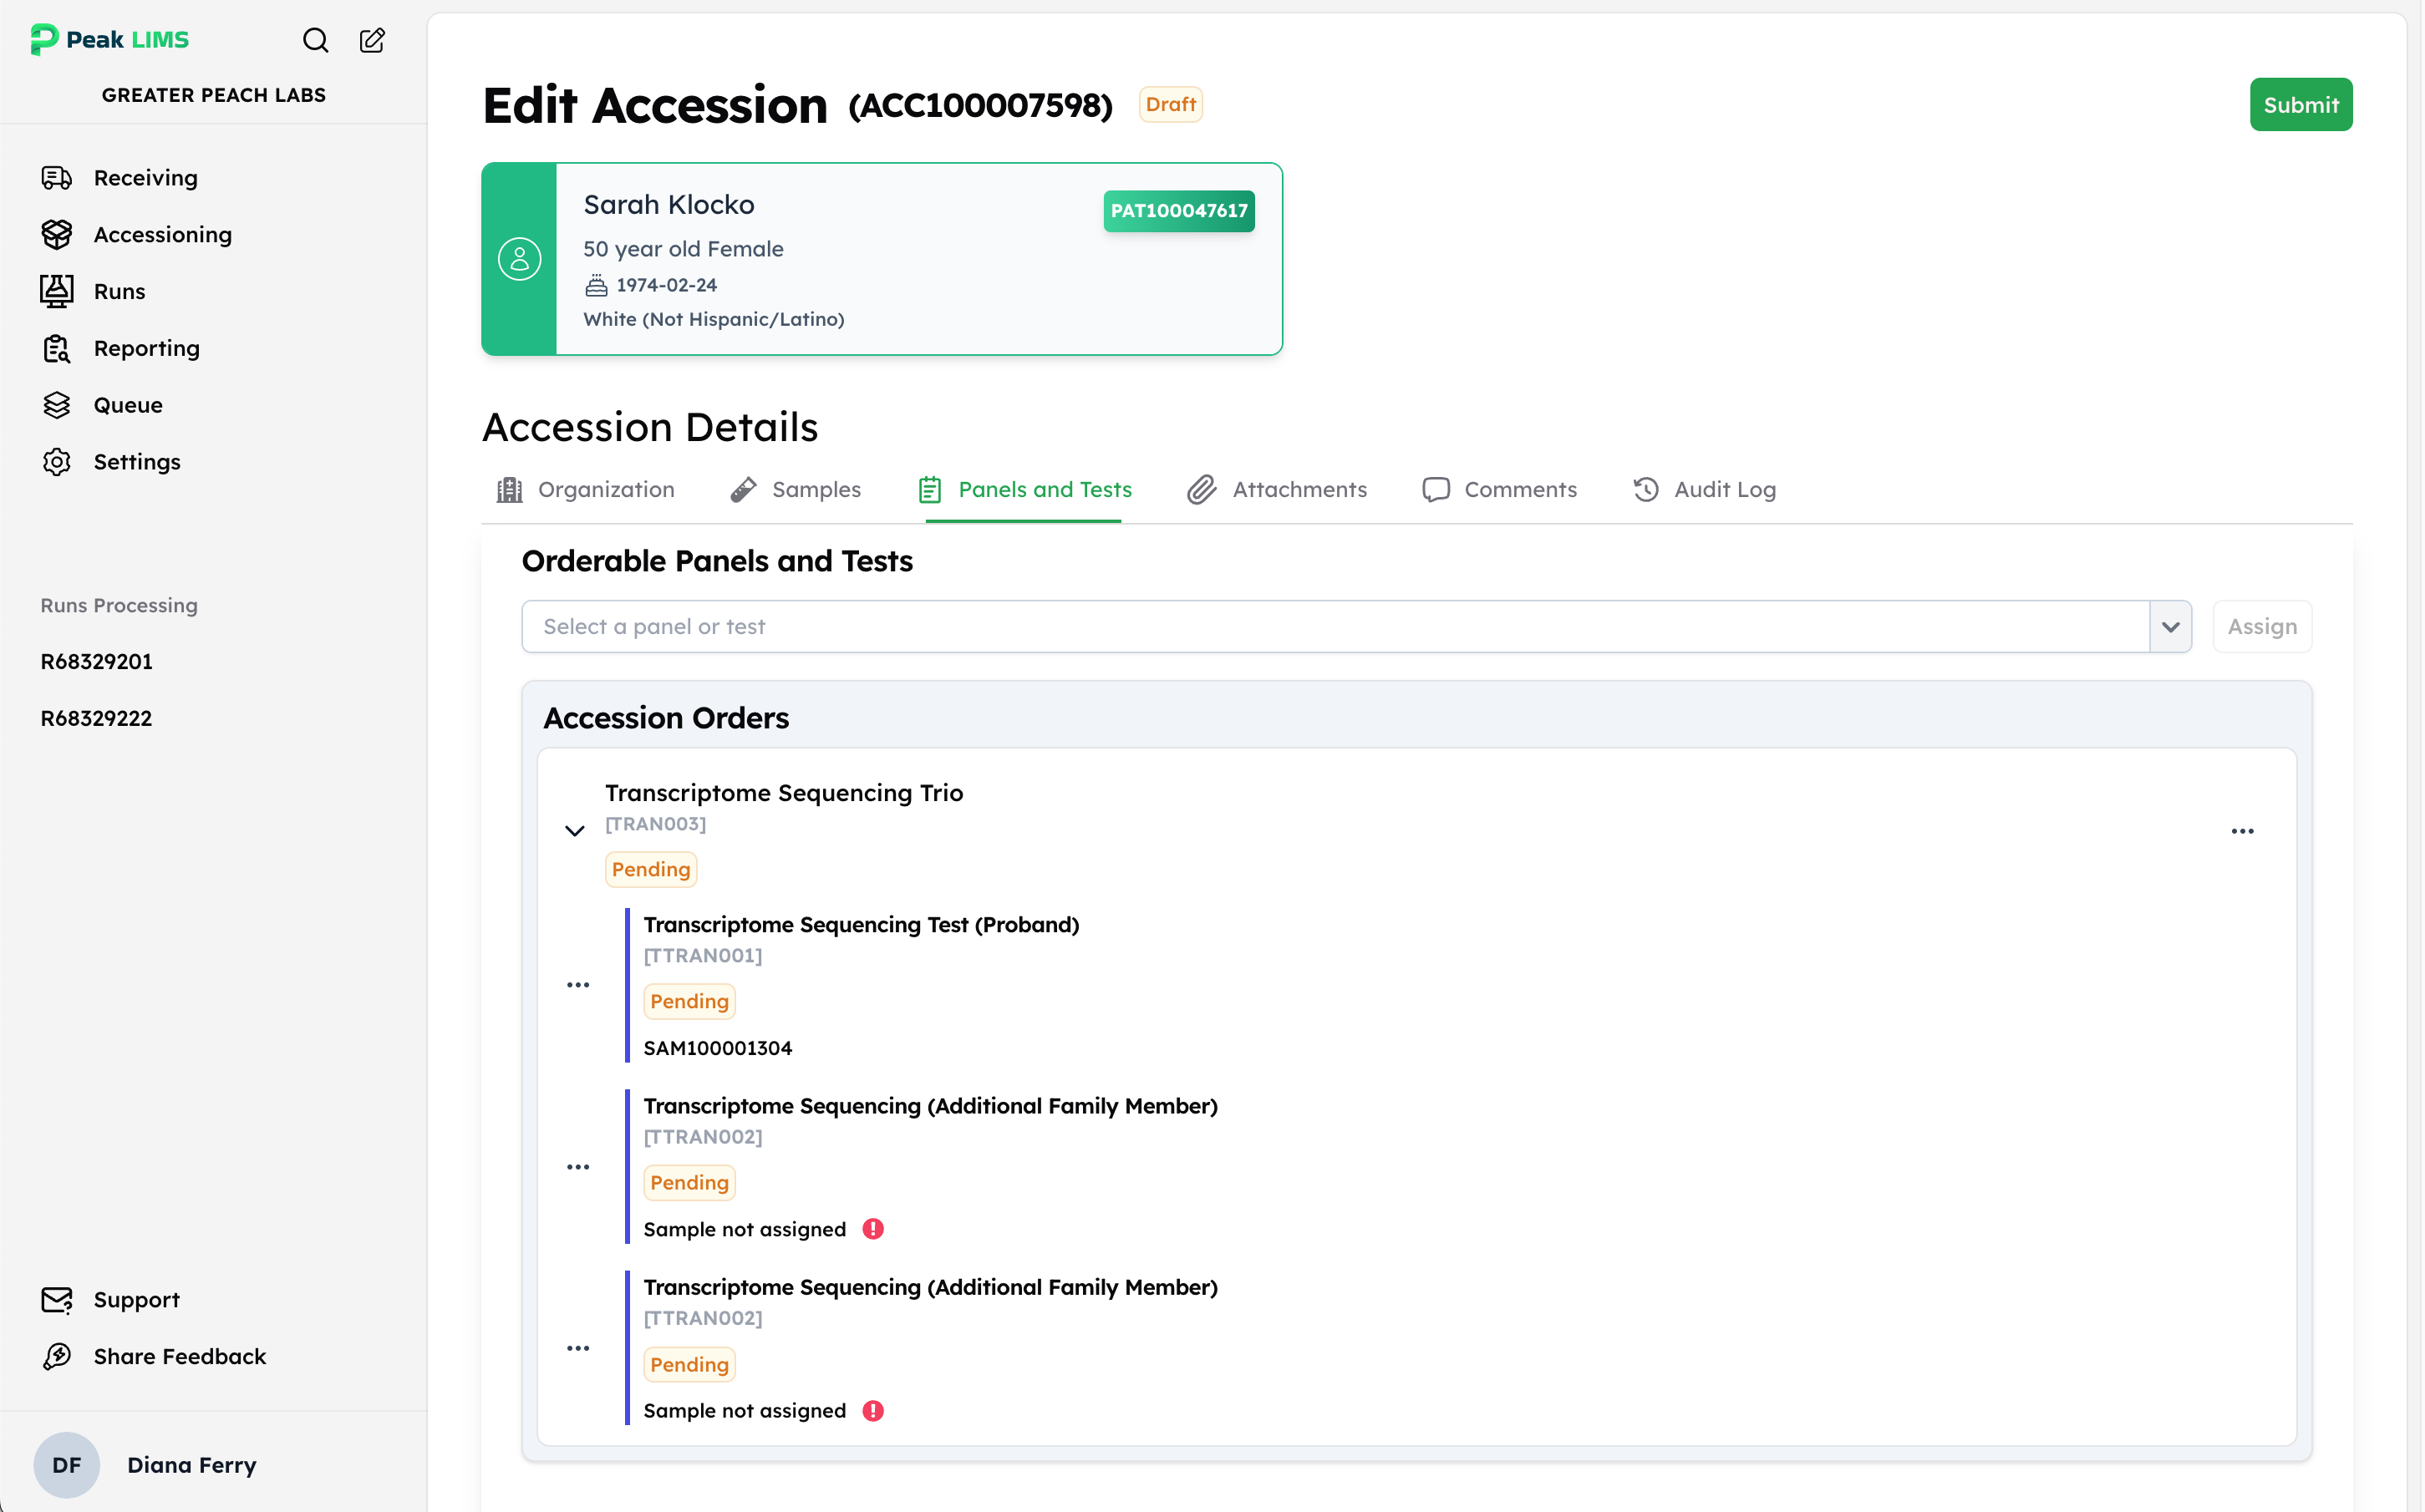Switch to the Attachments tab
This screenshot has height=1512, width=2425.
coord(1277,489)
